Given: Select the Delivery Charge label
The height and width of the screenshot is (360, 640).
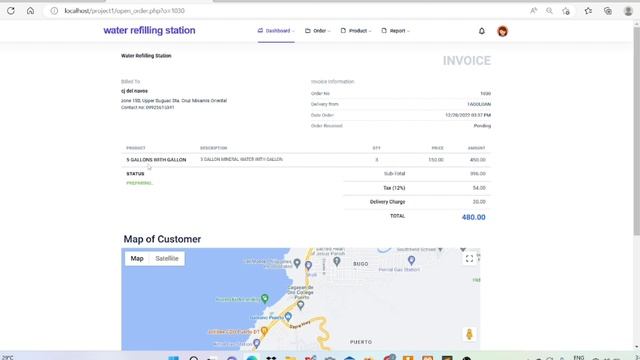Looking at the screenshot, I should (387, 202).
